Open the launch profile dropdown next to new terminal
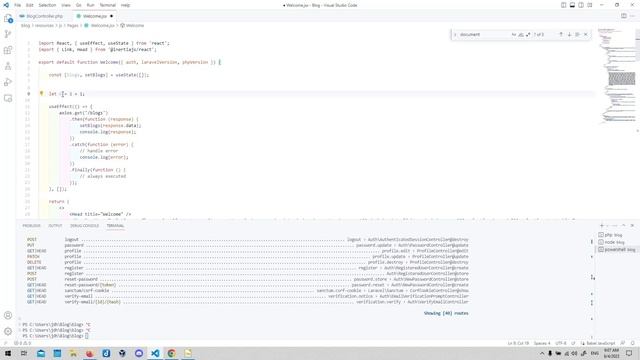640x360 pixels. 608,225
